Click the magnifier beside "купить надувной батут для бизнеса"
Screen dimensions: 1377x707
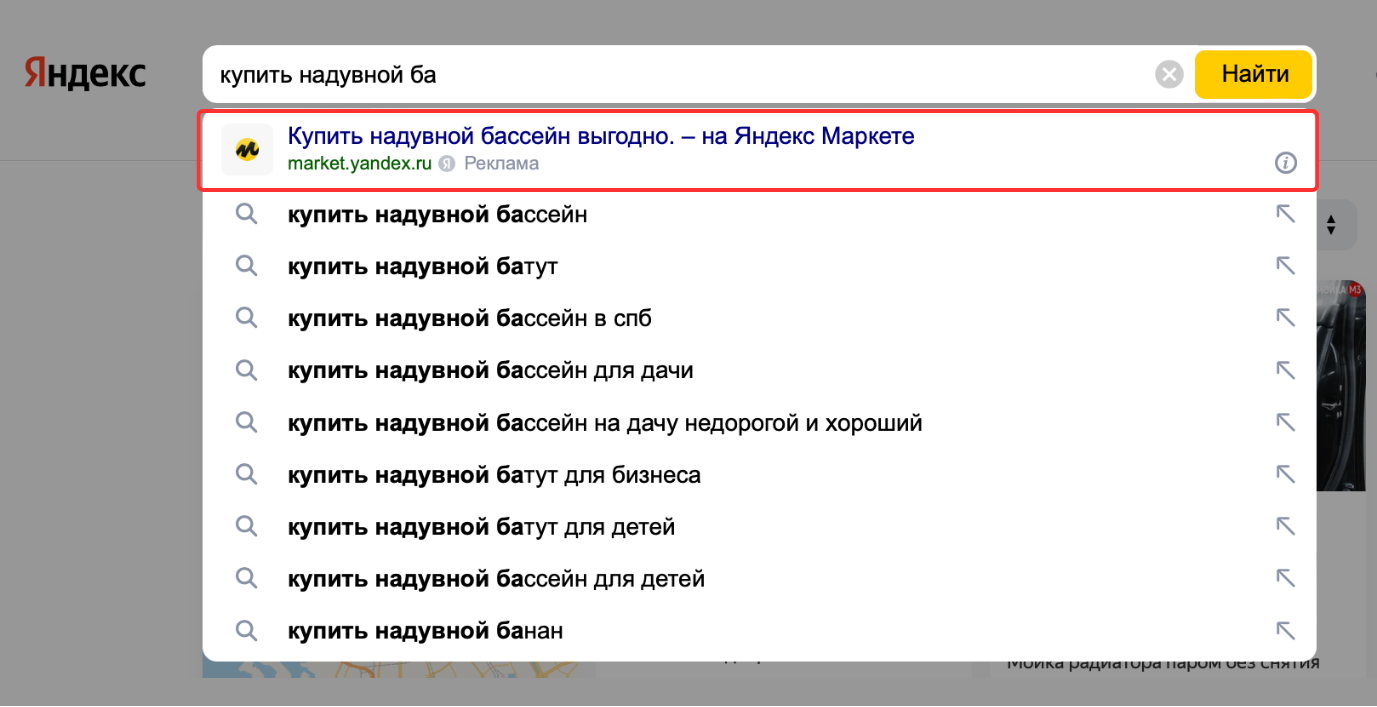click(x=246, y=473)
